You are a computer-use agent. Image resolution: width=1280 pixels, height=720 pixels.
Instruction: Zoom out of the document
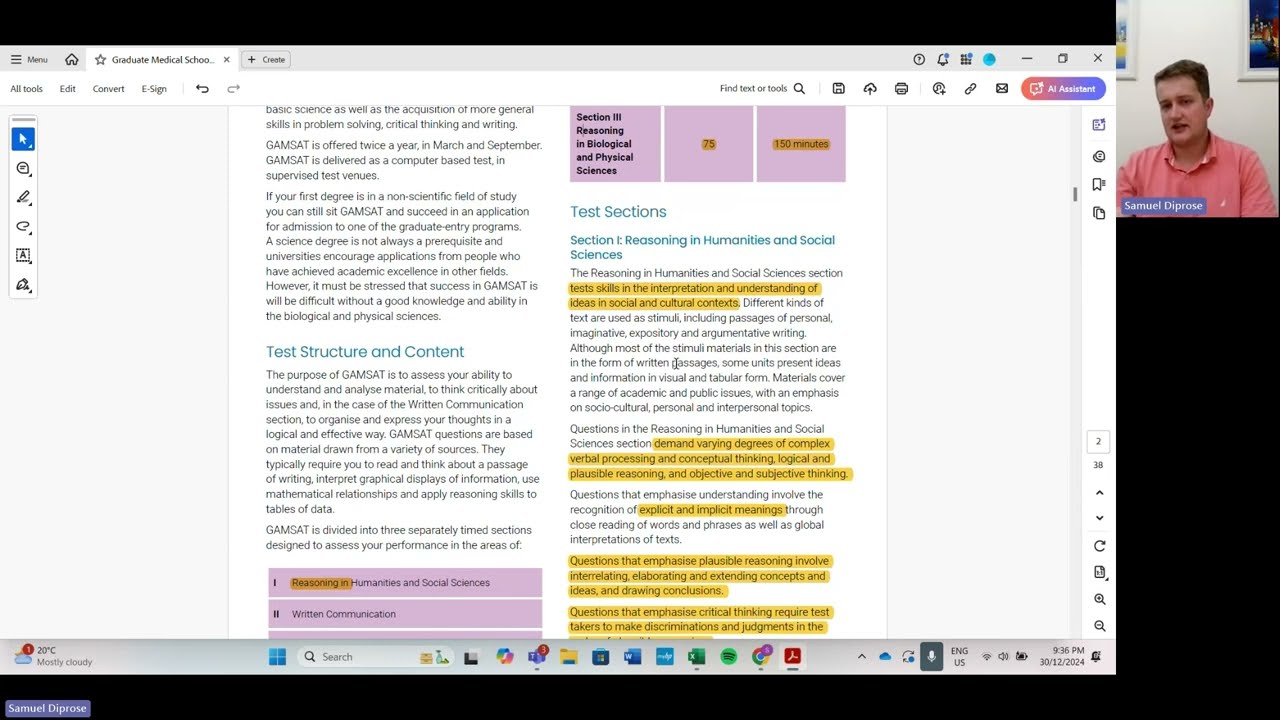(x=1099, y=626)
